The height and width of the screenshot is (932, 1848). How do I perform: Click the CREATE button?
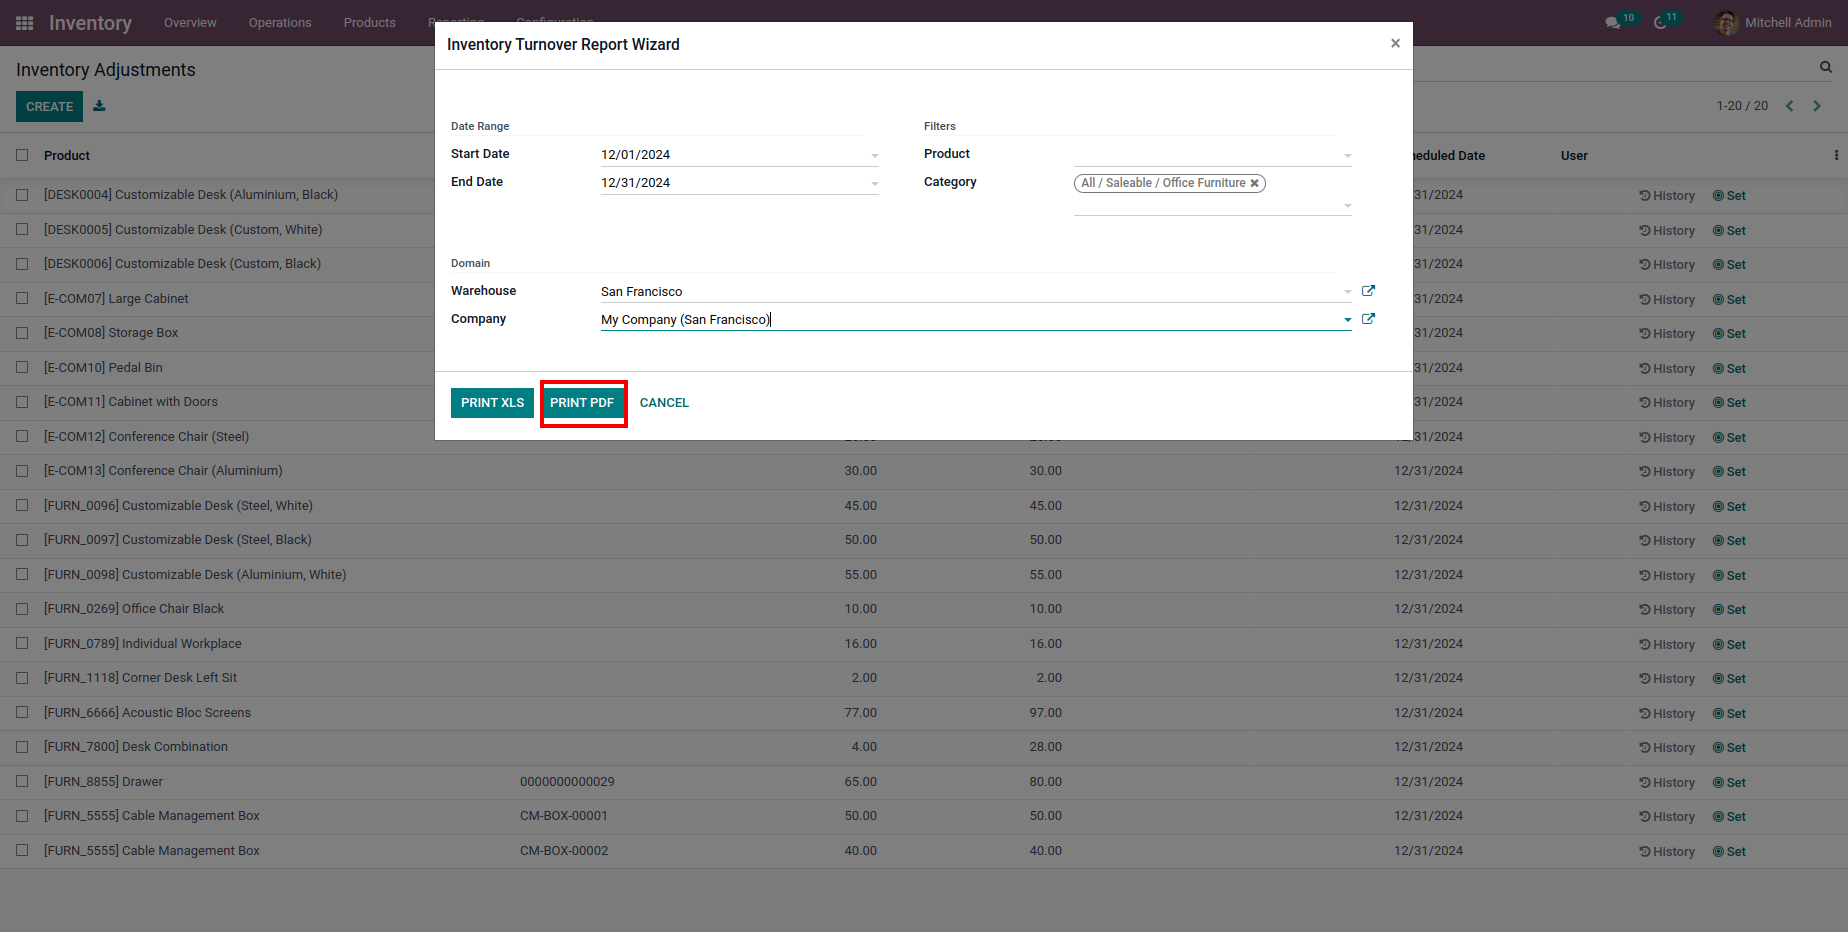[x=49, y=106]
